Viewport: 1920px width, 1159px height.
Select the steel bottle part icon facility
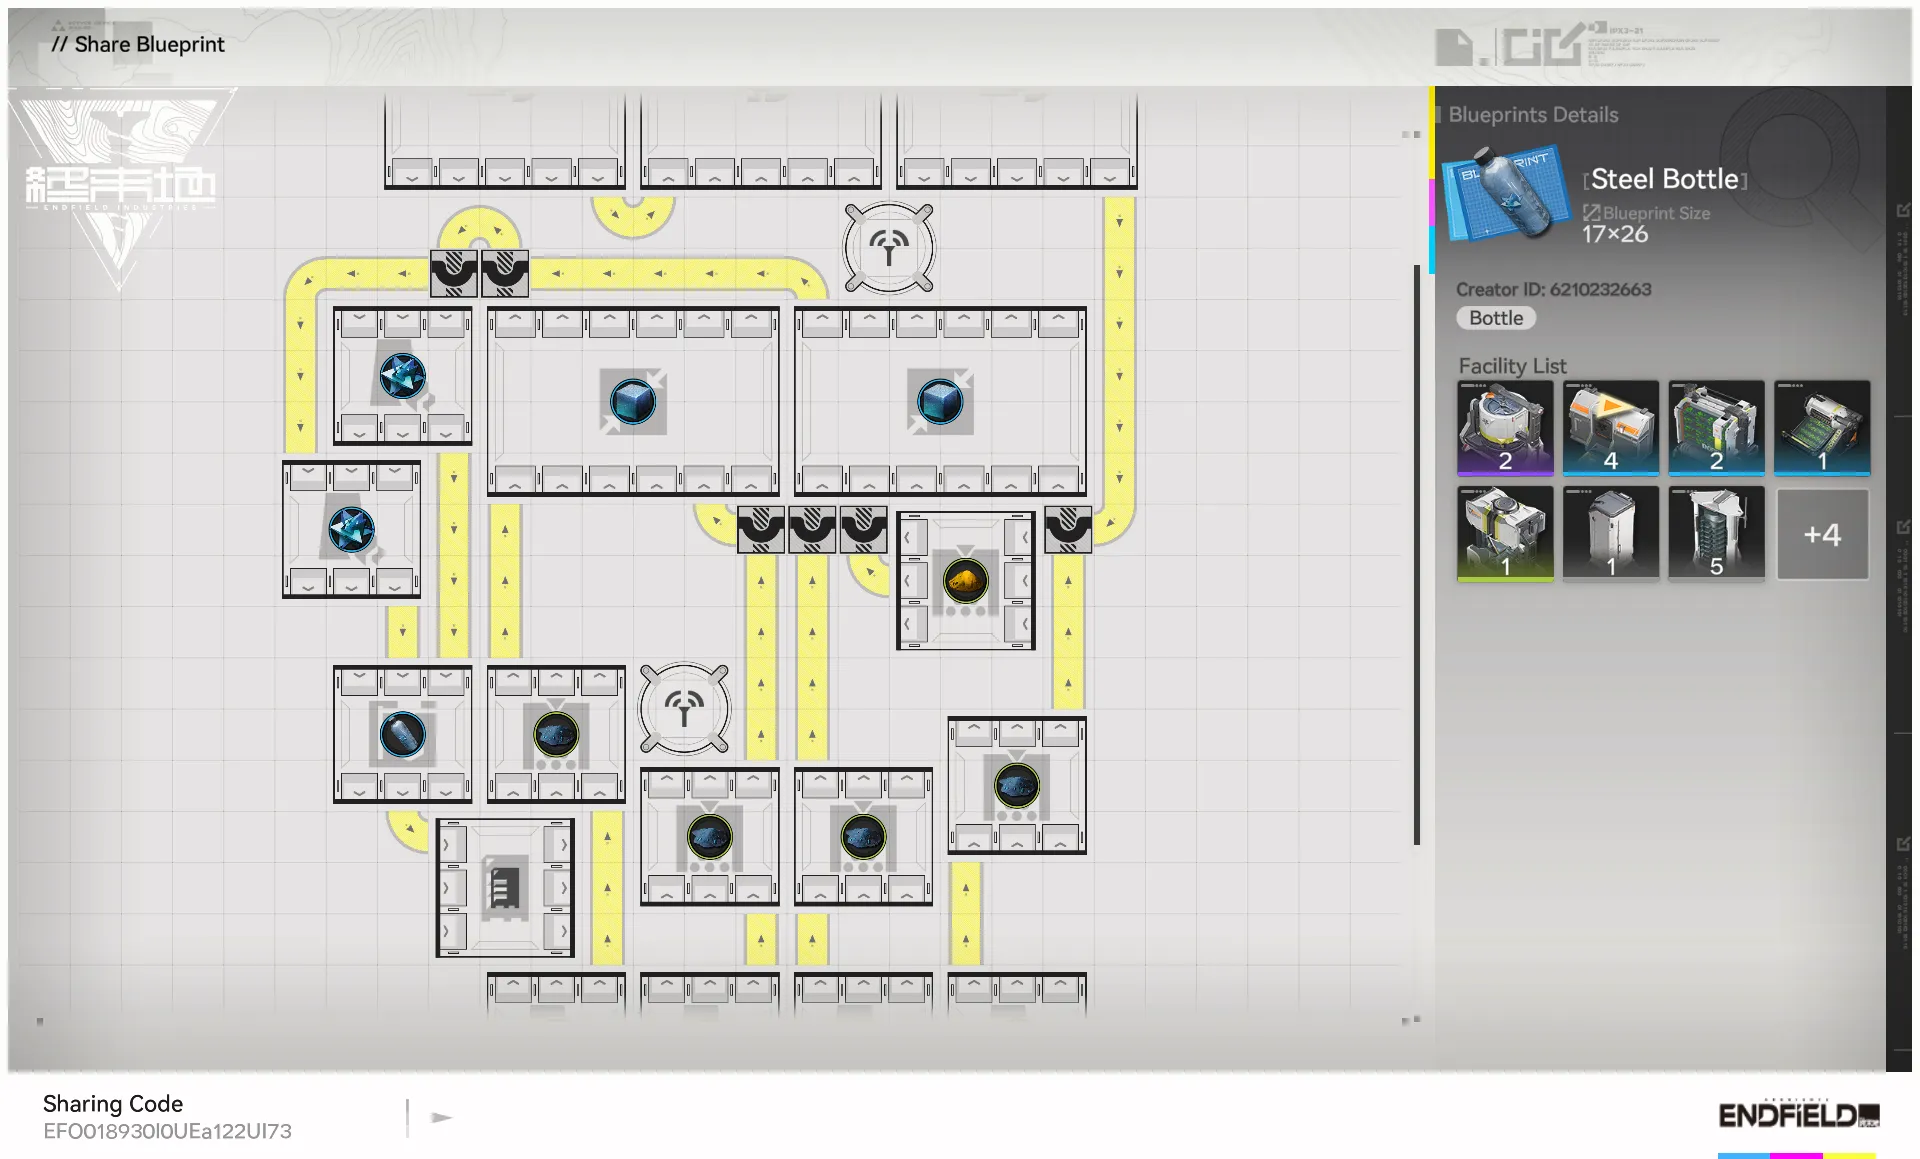(402, 735)
